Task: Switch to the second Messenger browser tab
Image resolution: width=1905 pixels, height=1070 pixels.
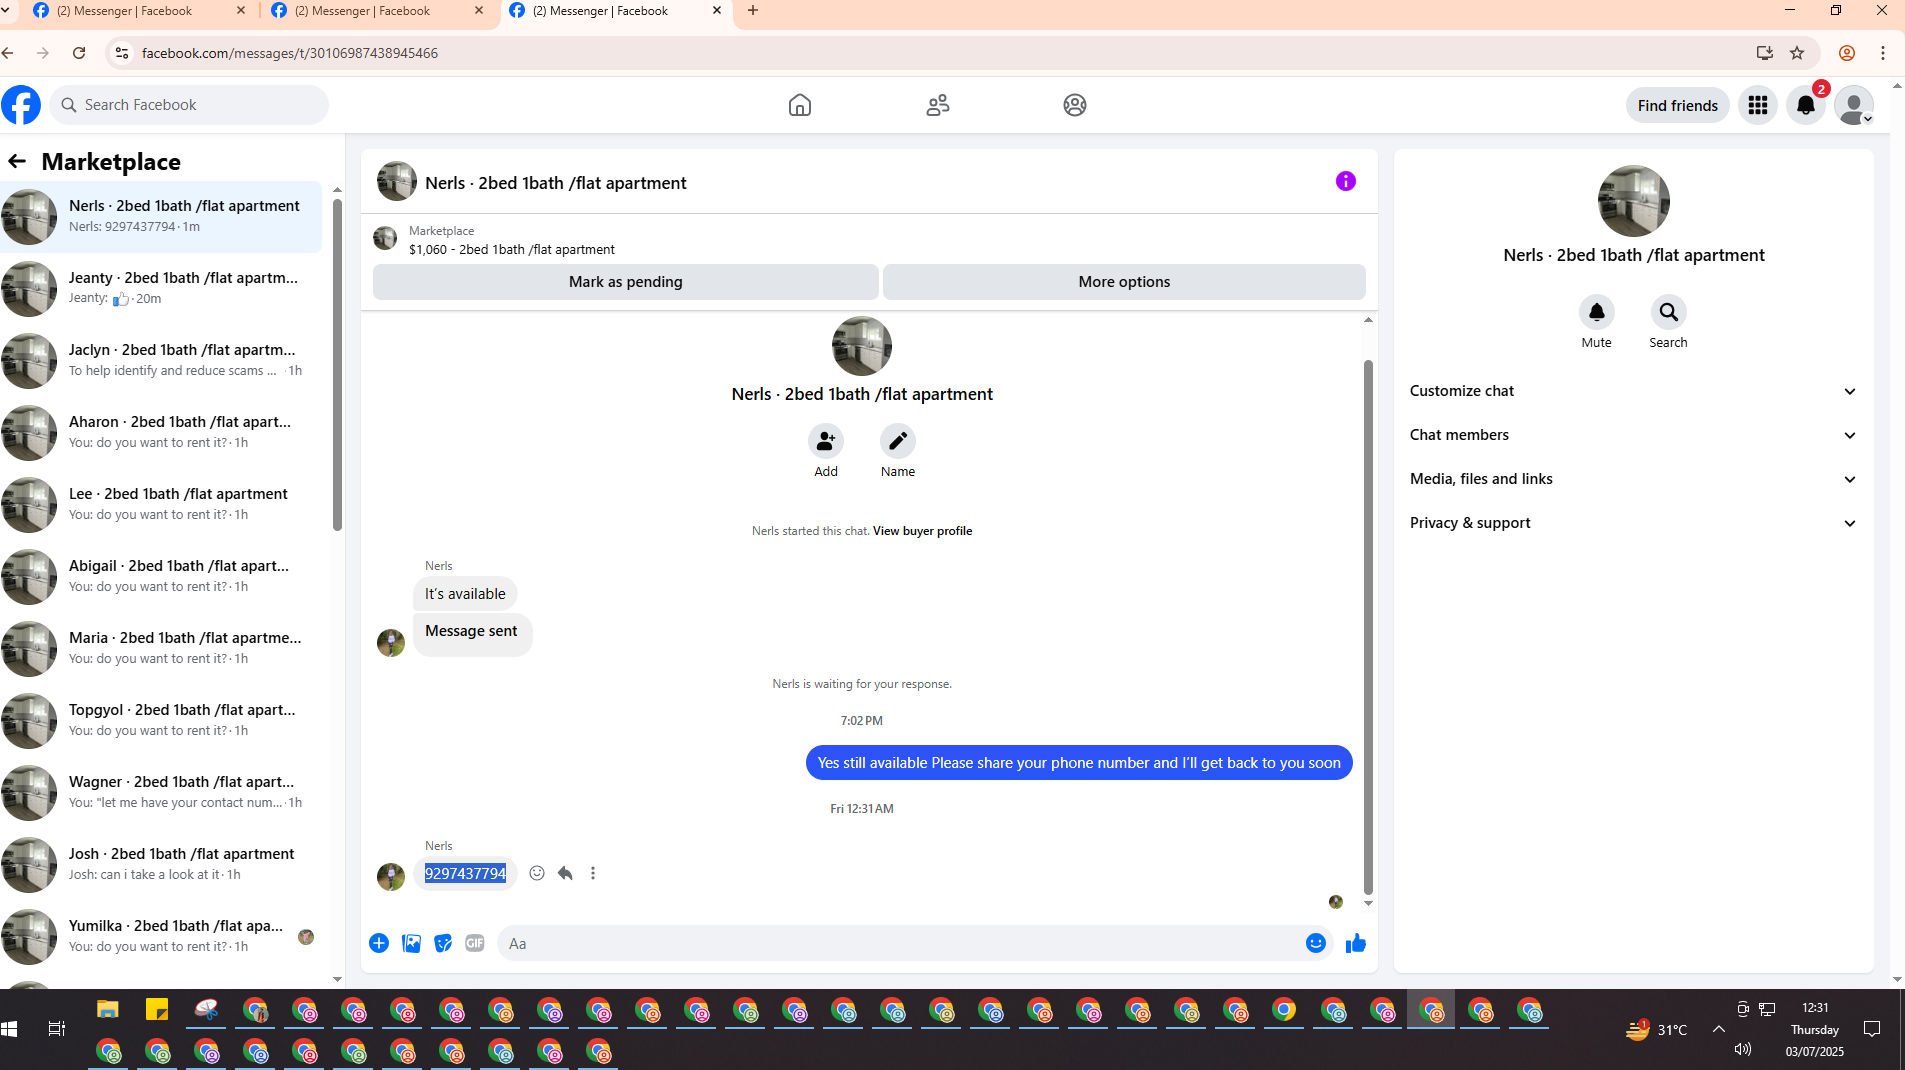Action: pos(377,11)
